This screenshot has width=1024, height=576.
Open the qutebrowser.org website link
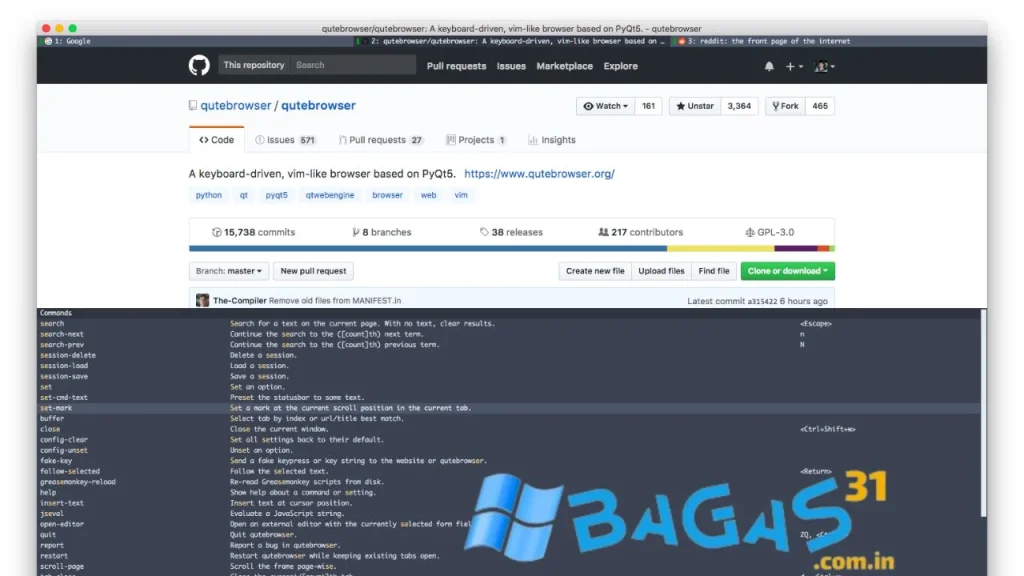539,174
